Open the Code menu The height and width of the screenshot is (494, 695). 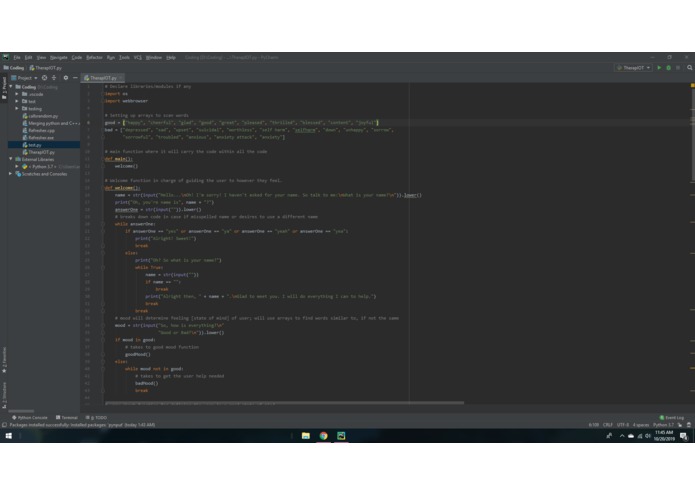[77, 58]
